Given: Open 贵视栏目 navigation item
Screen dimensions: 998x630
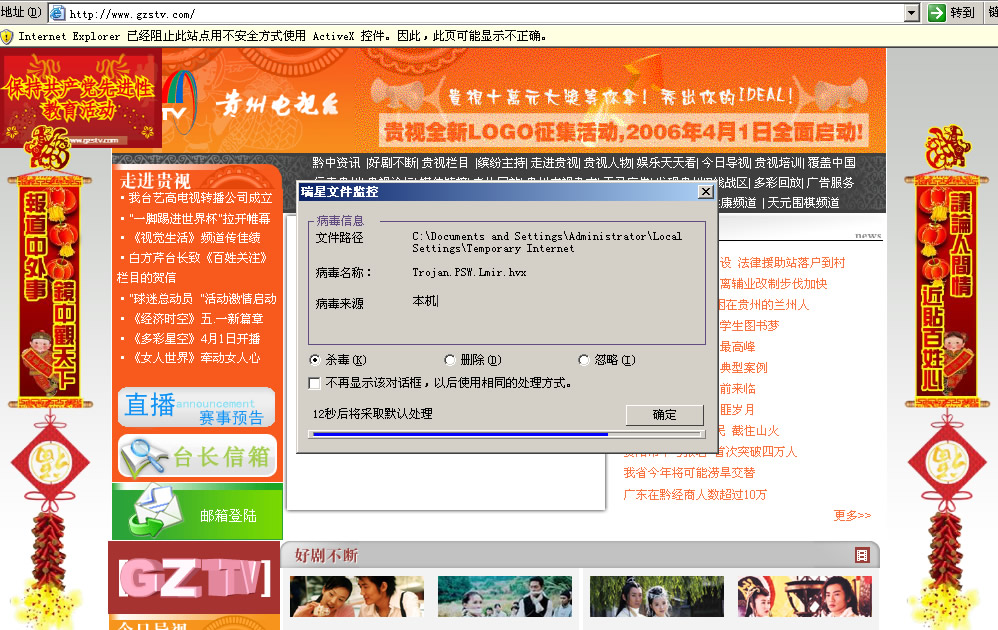Looking at the screenshot, I should click(x=445, y=163).
